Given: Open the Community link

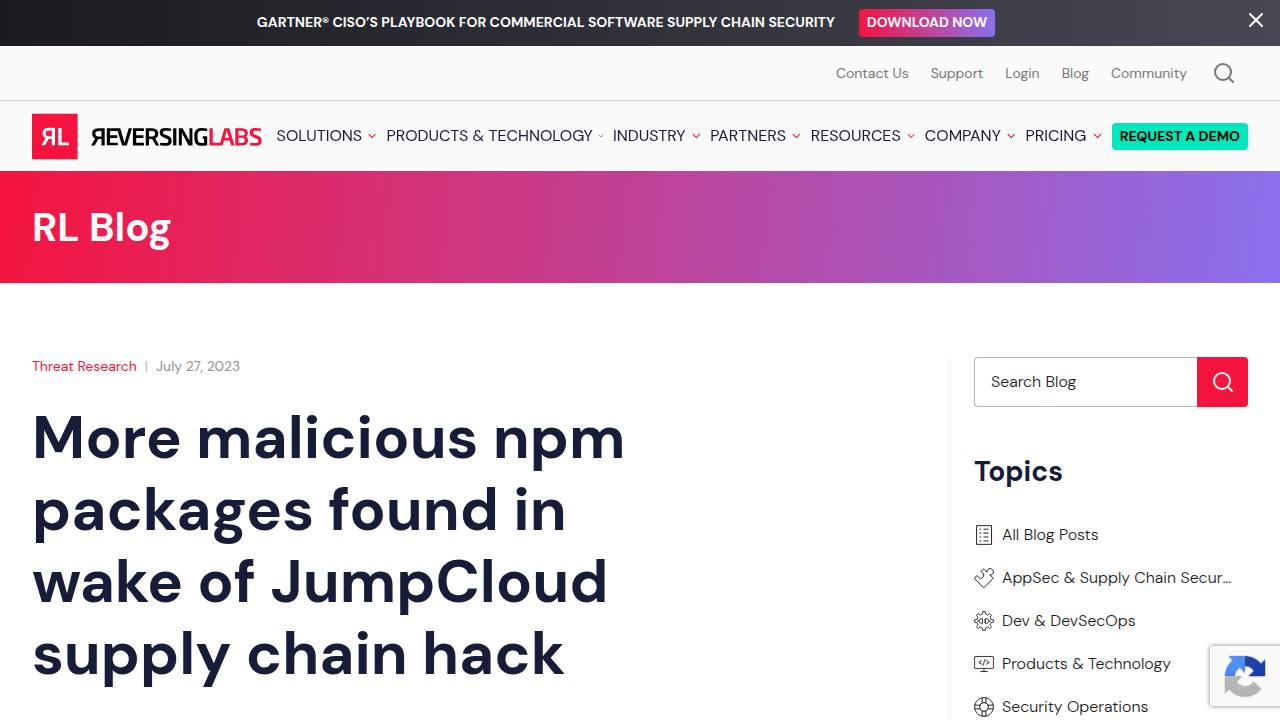Looking at the screenshot, I should [1149, 73].
